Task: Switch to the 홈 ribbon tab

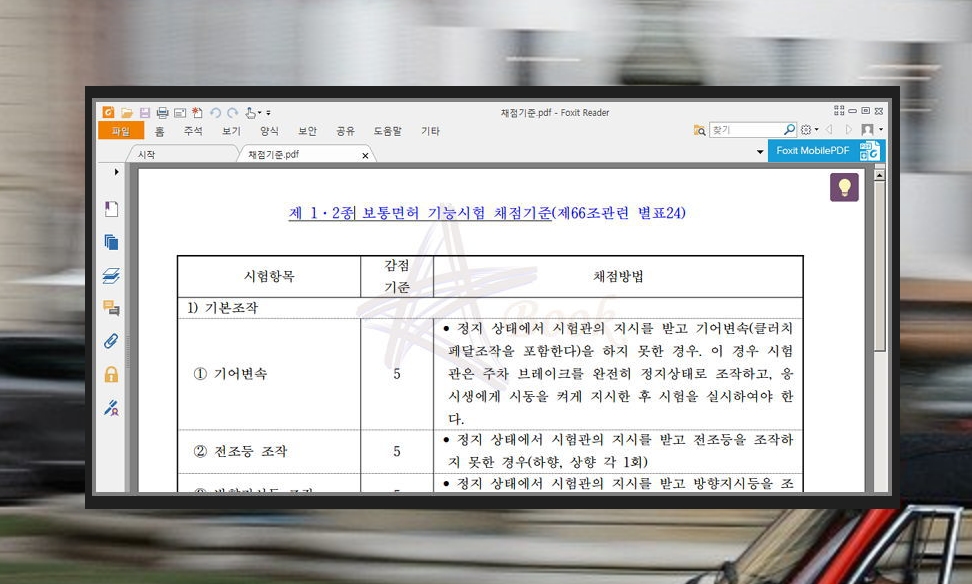Action: tap(159, 131)
